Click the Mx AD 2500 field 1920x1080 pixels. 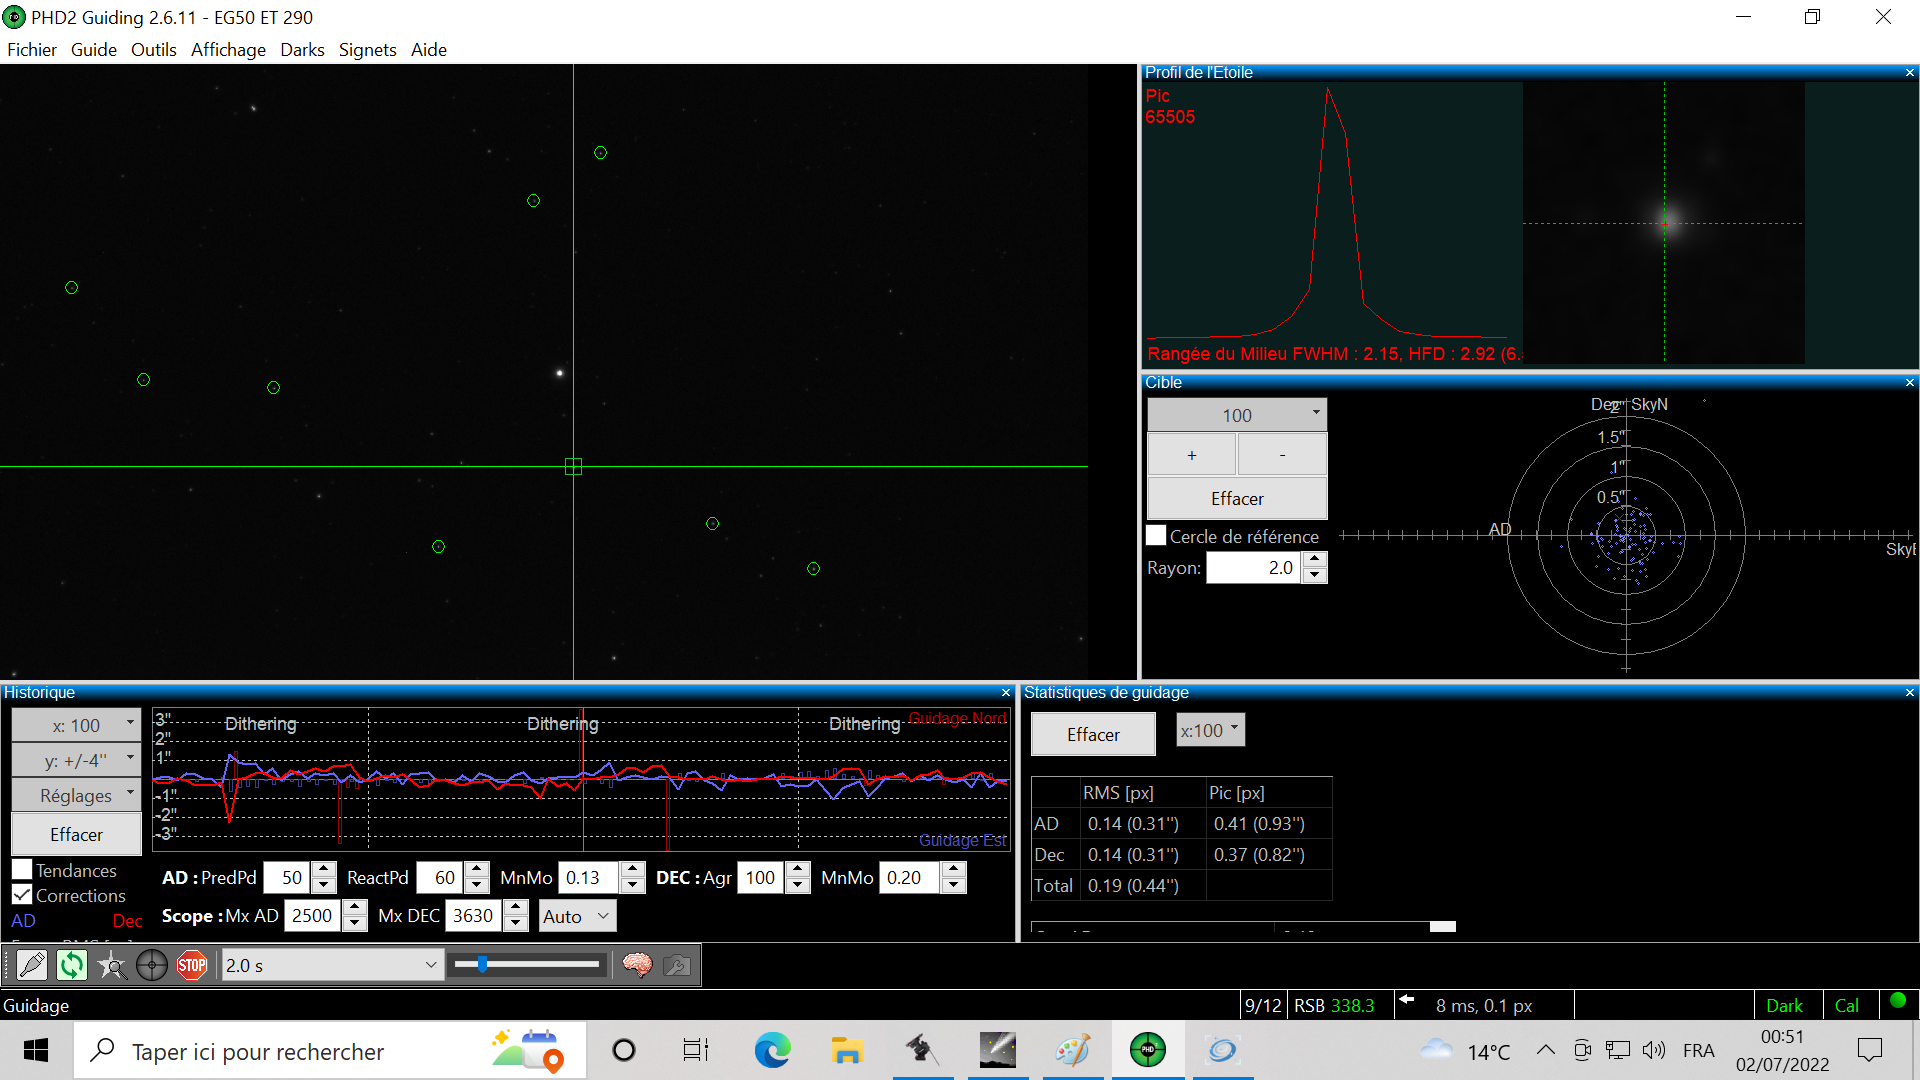point(313,915)
